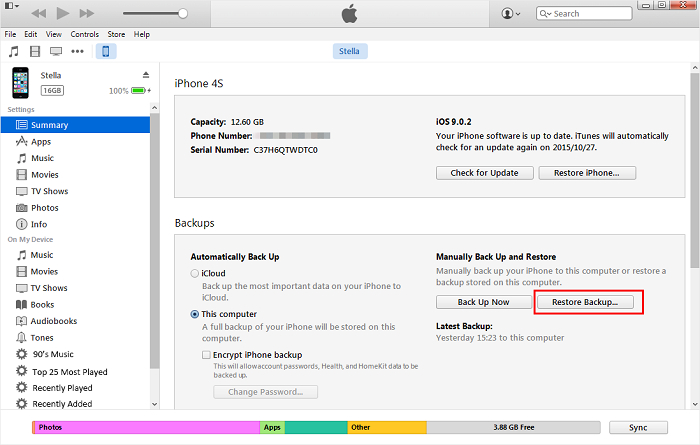Click the play button
The width and height of the screenshot is (700, 445).
(63, 13)
